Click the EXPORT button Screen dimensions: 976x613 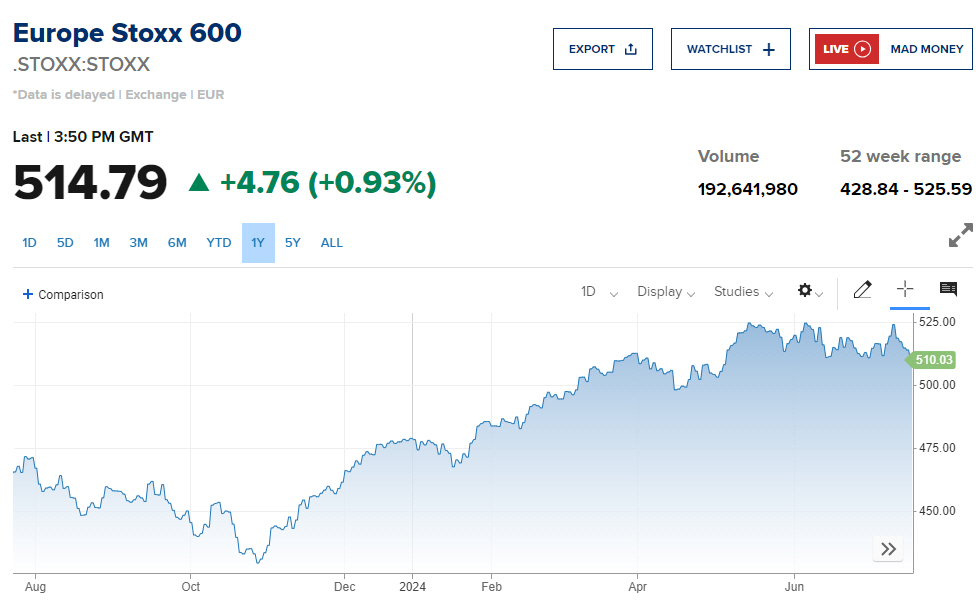coord(602,48)
